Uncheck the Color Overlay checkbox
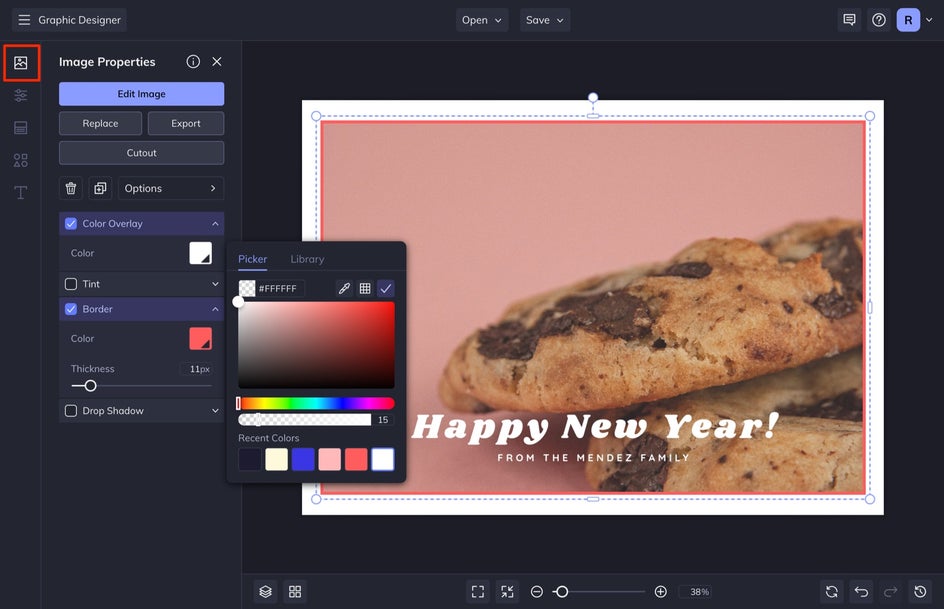This screenshot has height=609, width=944. pyautogui.click(x=71, y=223)
